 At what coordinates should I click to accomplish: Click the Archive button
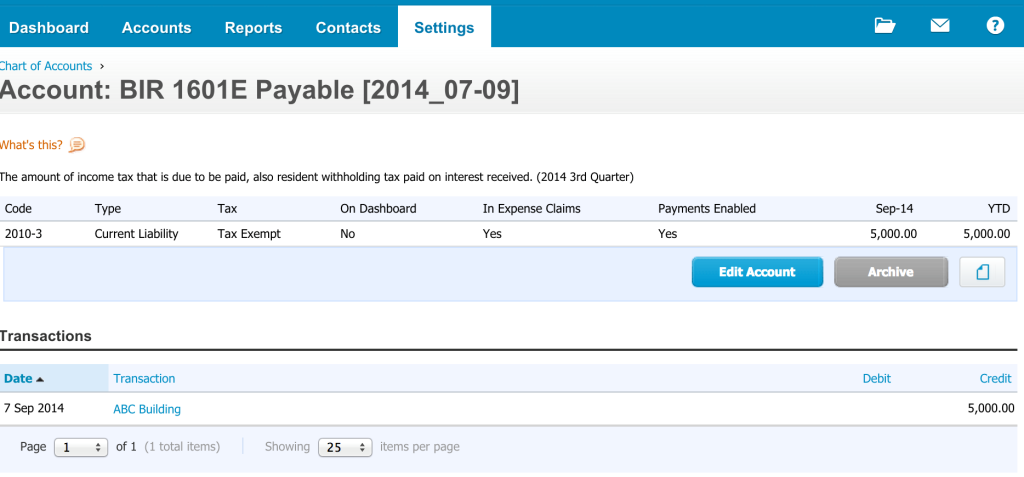click(x=891, y=272)
